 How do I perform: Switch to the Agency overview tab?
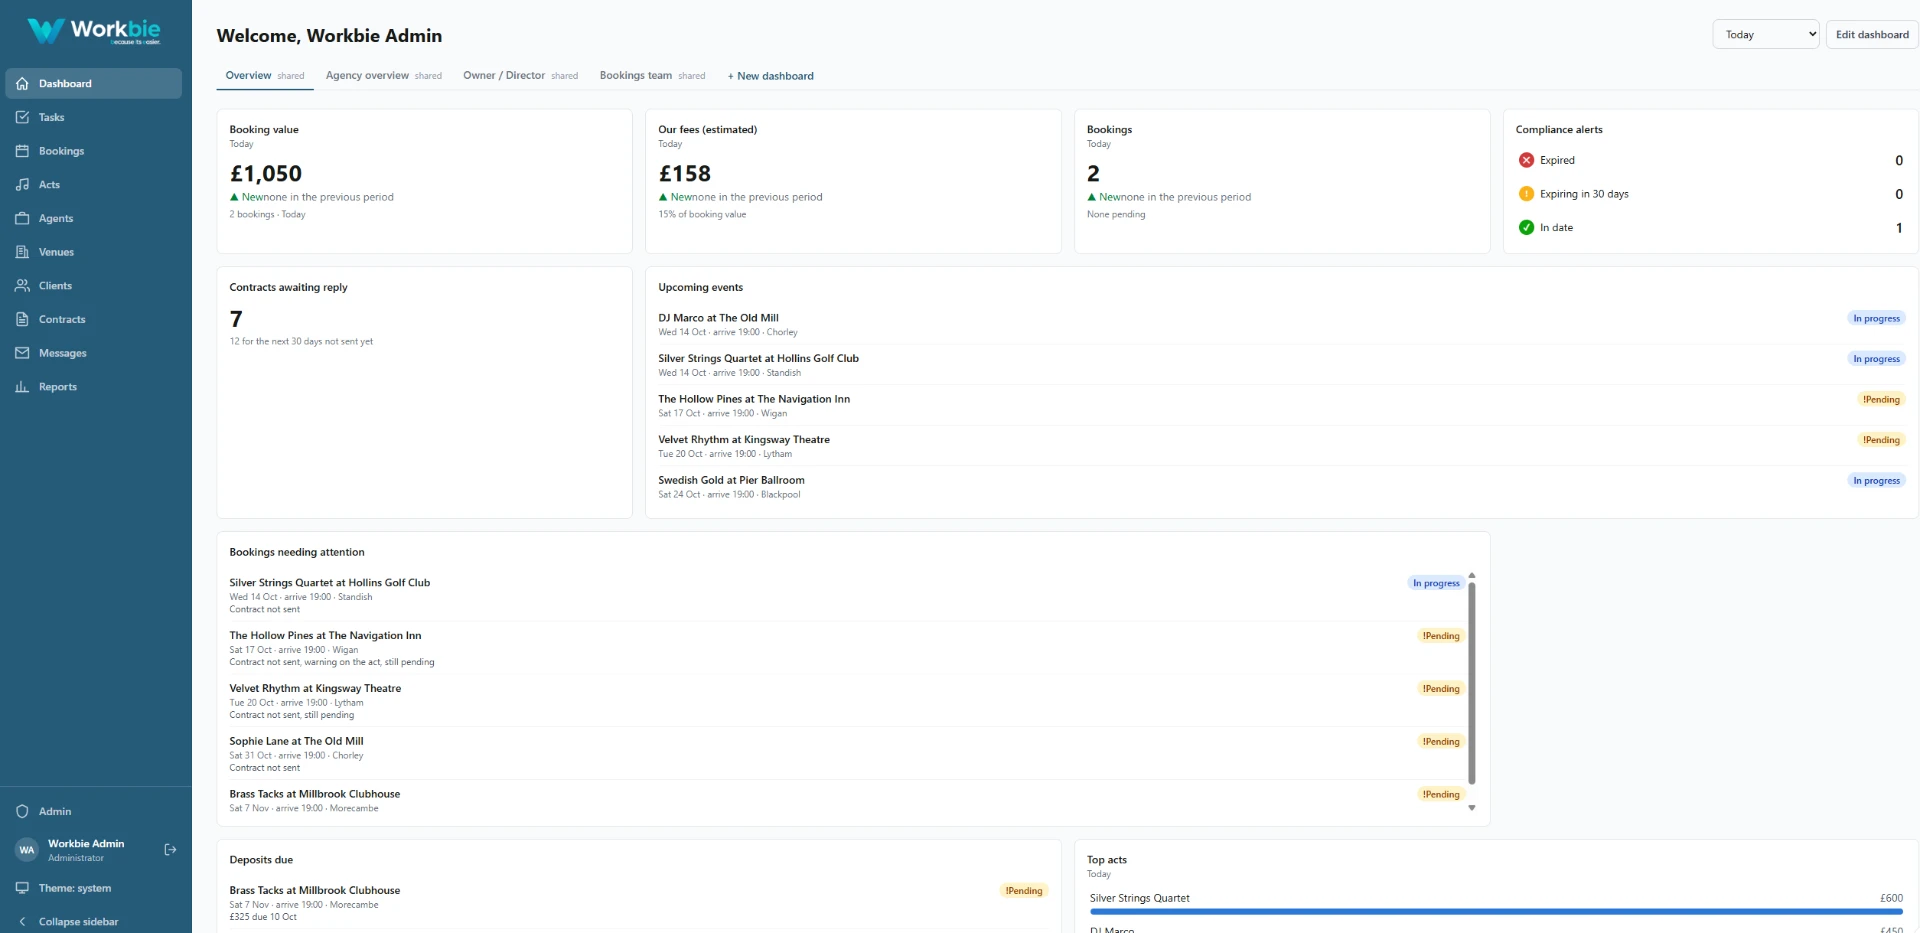384,76
